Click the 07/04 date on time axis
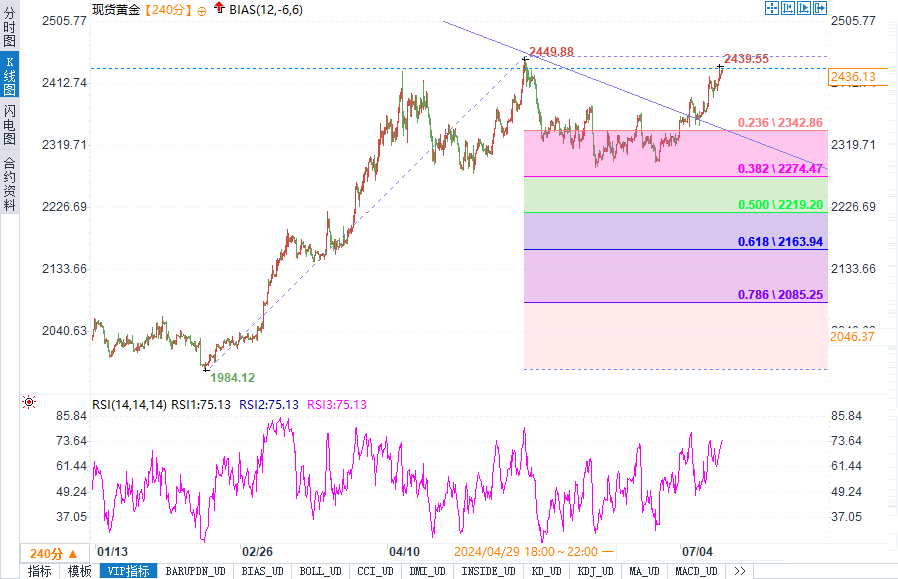Image resolution: width=898 pixels, height=579 pixels. (697, 552)
